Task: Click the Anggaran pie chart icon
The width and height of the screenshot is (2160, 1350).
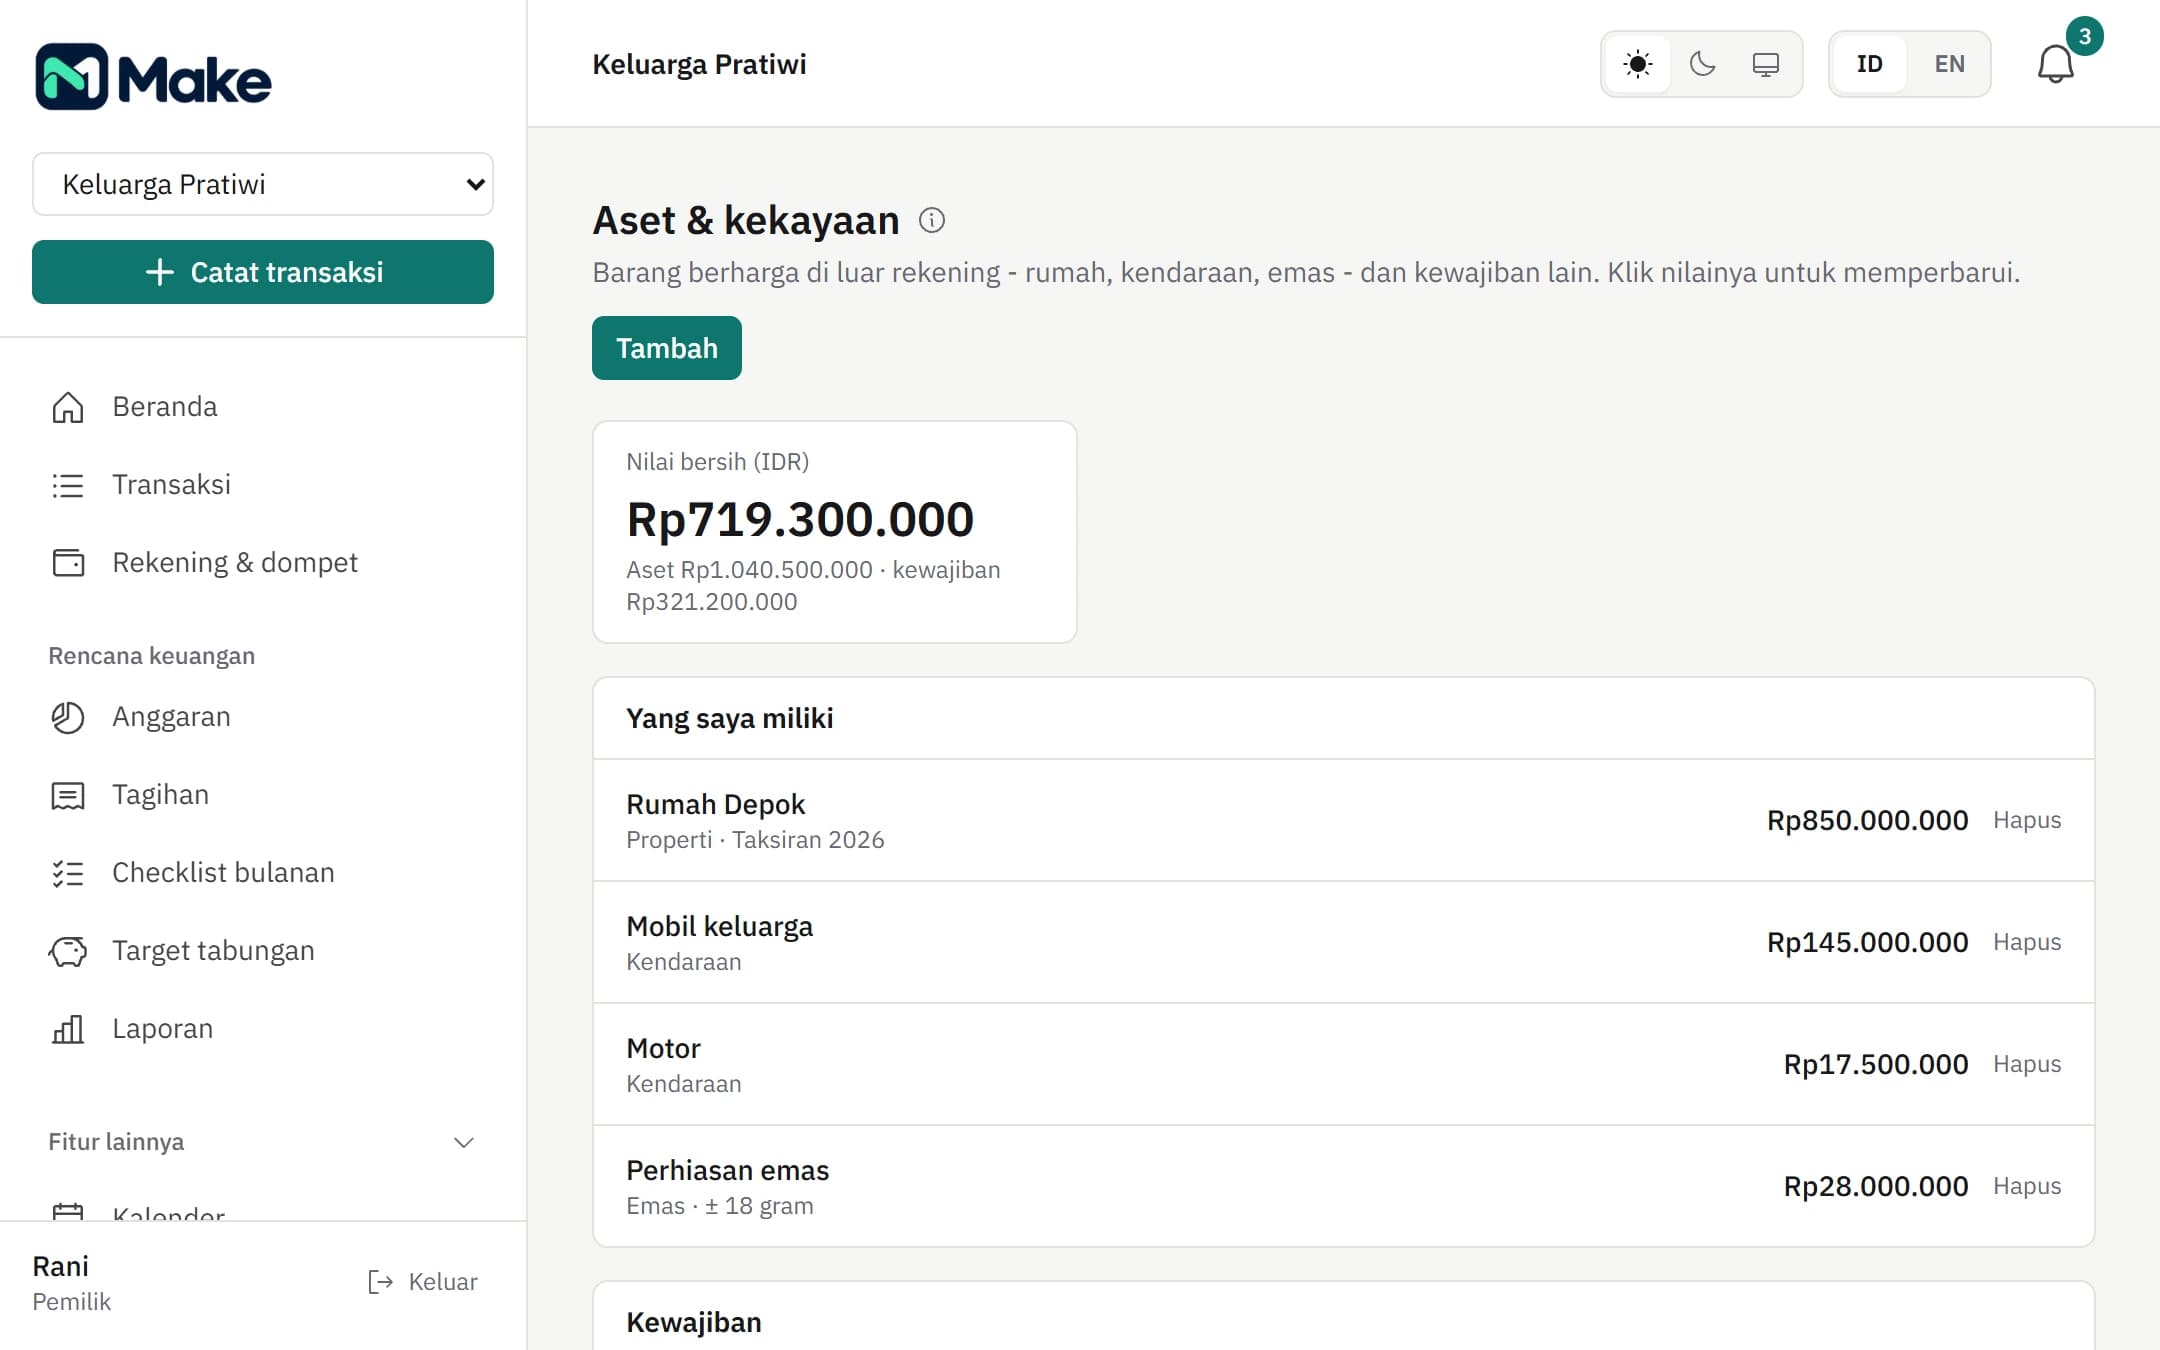Action: [x=68, y=717]
